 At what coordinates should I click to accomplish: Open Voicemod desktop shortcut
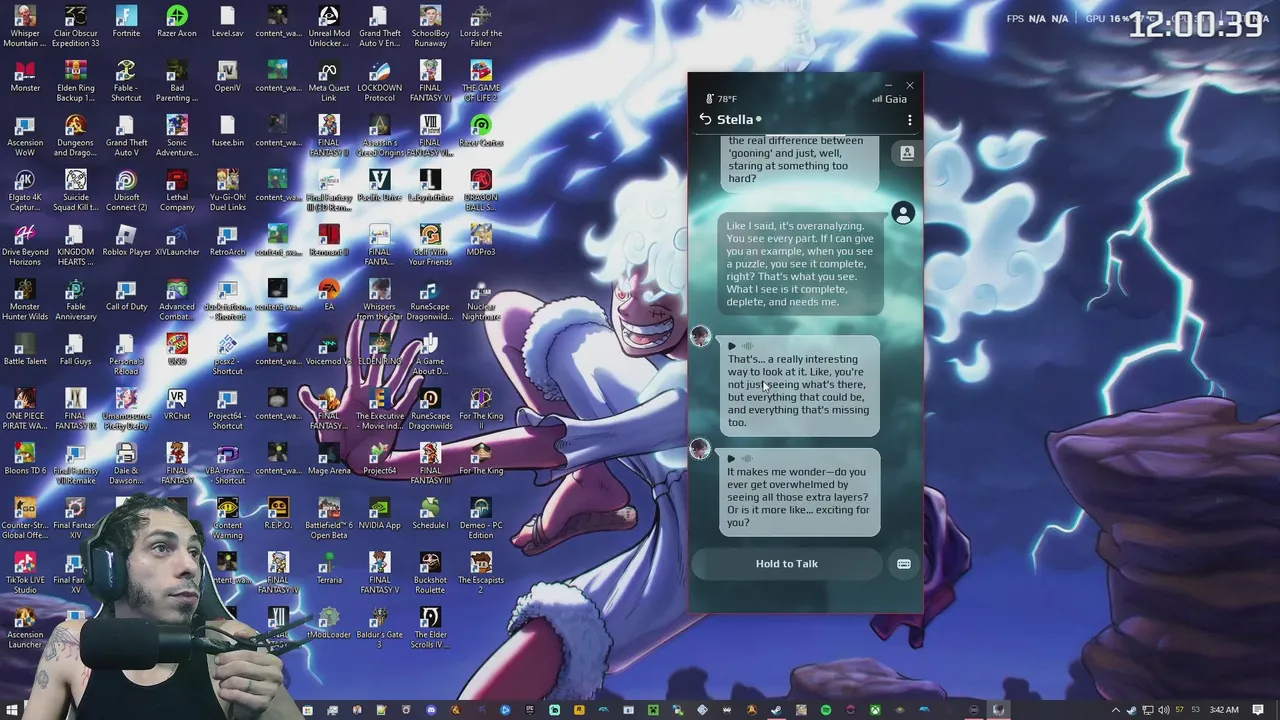[329, 350]
